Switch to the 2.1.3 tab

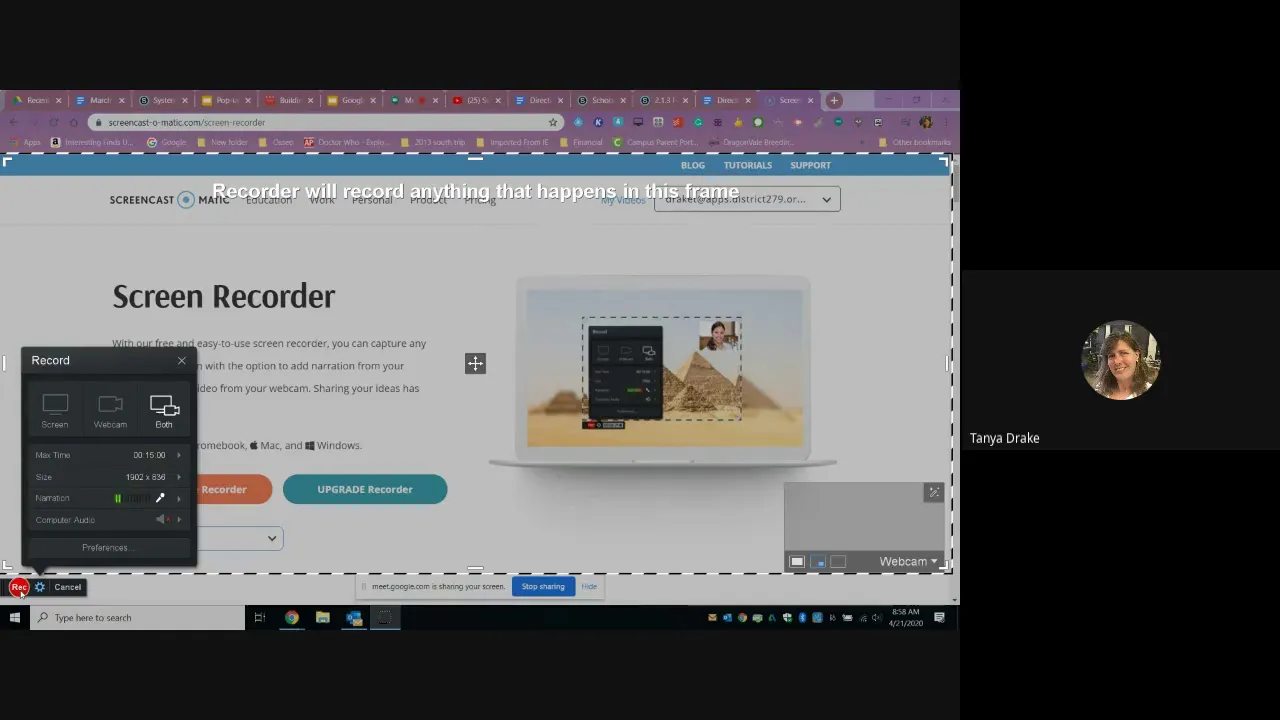666,100
